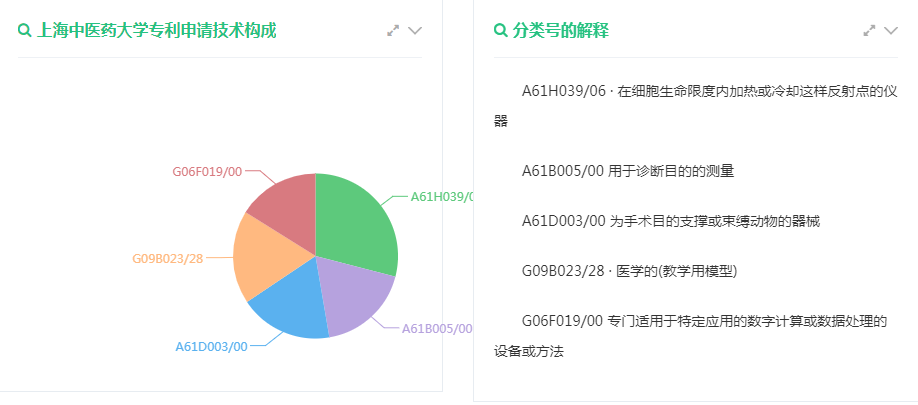Maximize the patent technology composition panel
The height and width of the screenshot is (405, 918).
pos(394,31)
